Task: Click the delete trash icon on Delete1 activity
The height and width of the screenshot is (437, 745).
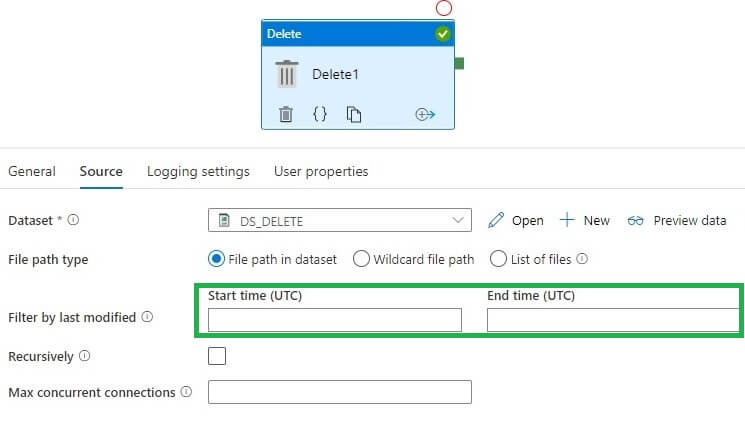Action: click(x=286, y=115)
